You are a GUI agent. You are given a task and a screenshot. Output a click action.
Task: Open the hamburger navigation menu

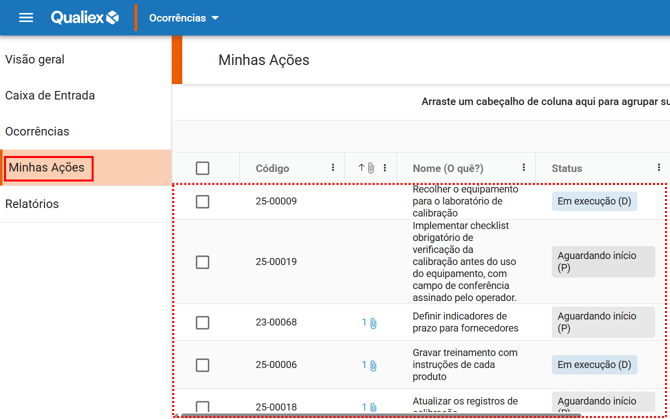pos(26,18)
